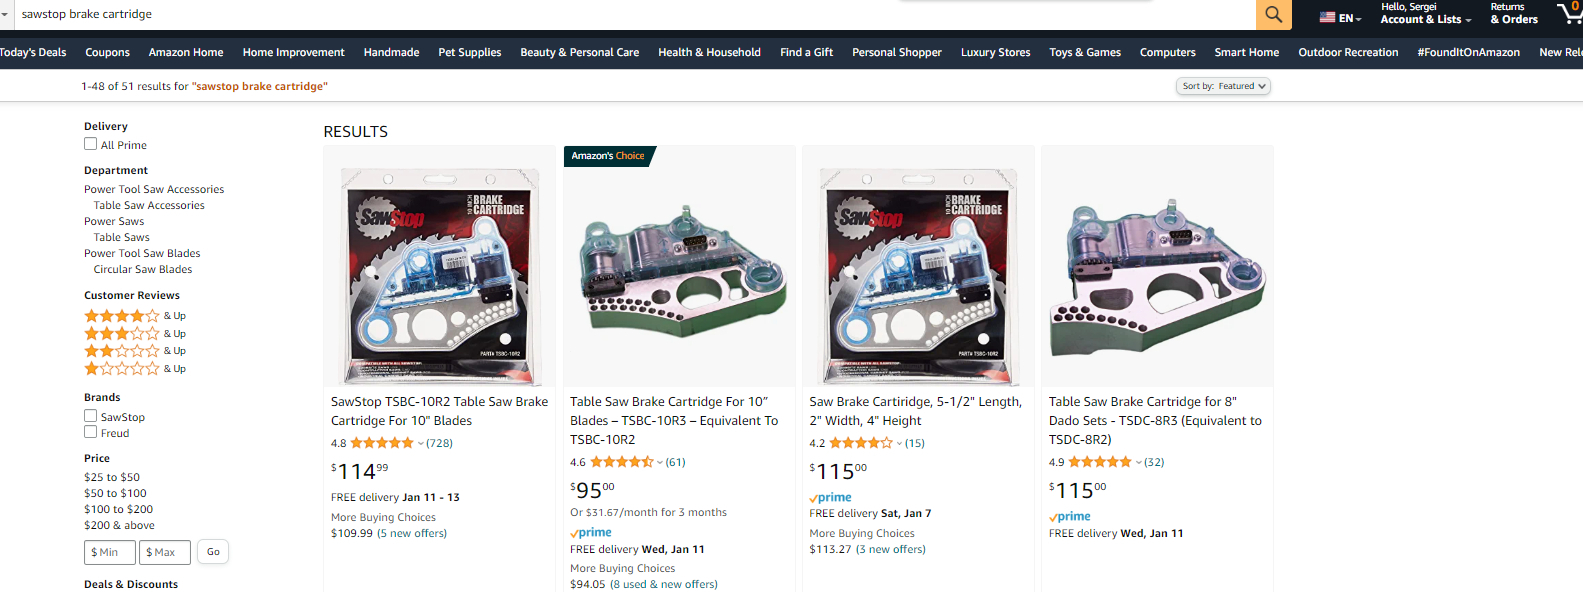Open the Sort by Featured dropdown
The height and width of the screenshot is (592, 1583).
coord(1223,86)
